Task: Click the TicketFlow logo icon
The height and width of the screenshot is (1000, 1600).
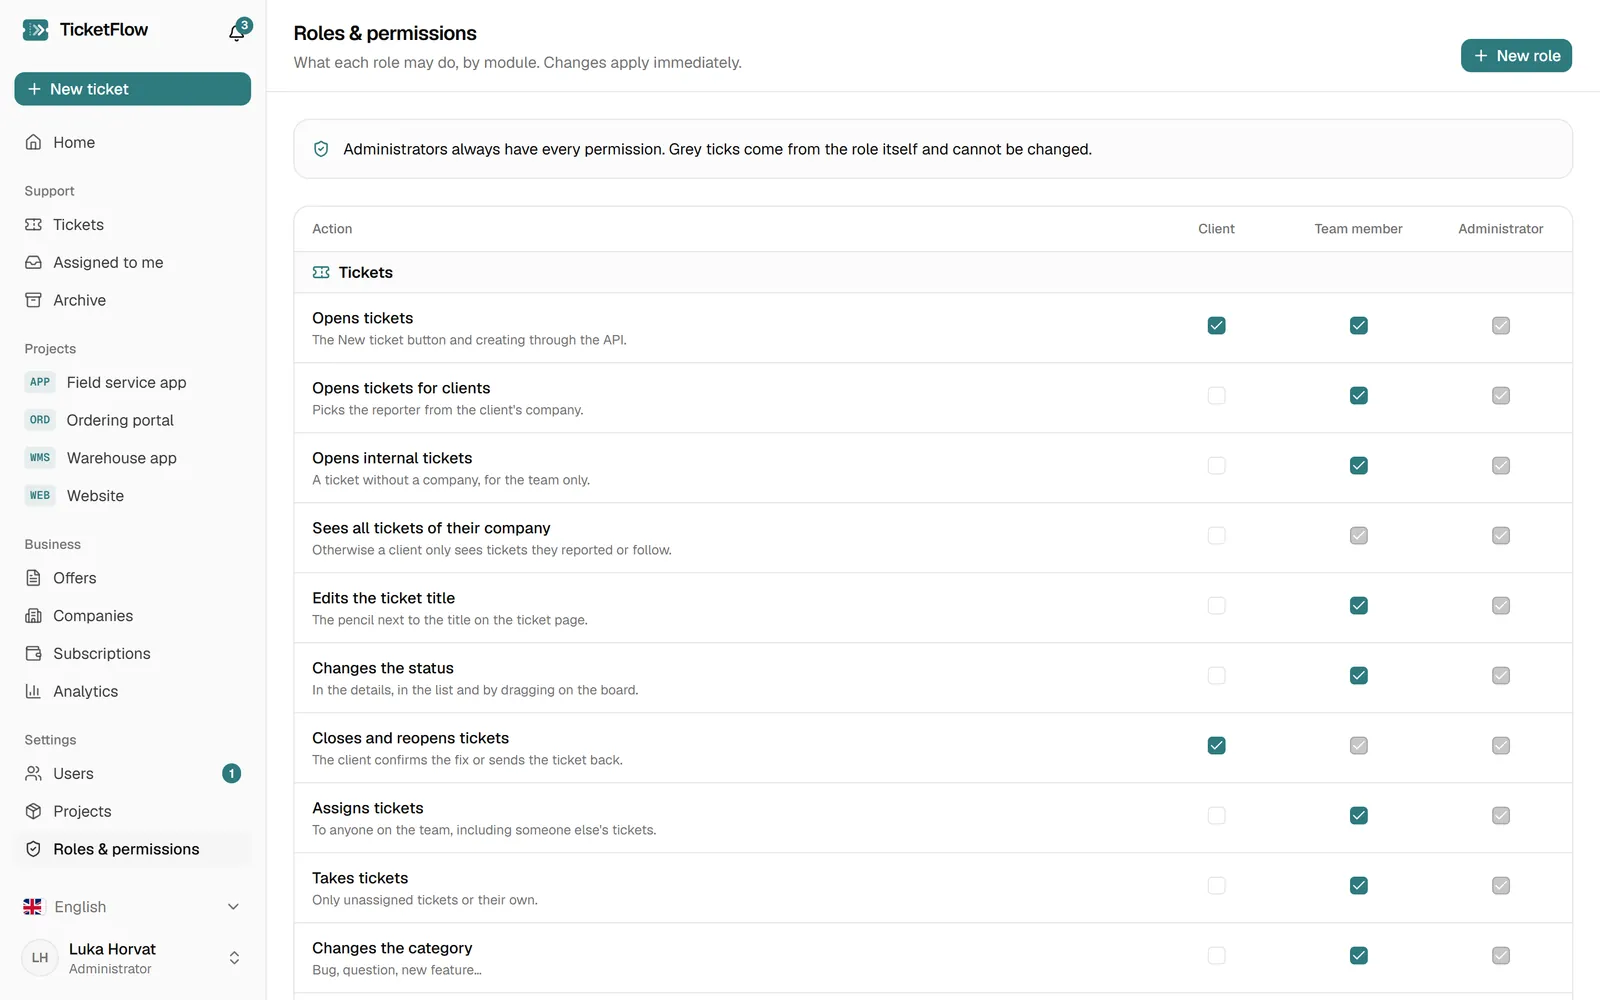Action: point(35,30)
